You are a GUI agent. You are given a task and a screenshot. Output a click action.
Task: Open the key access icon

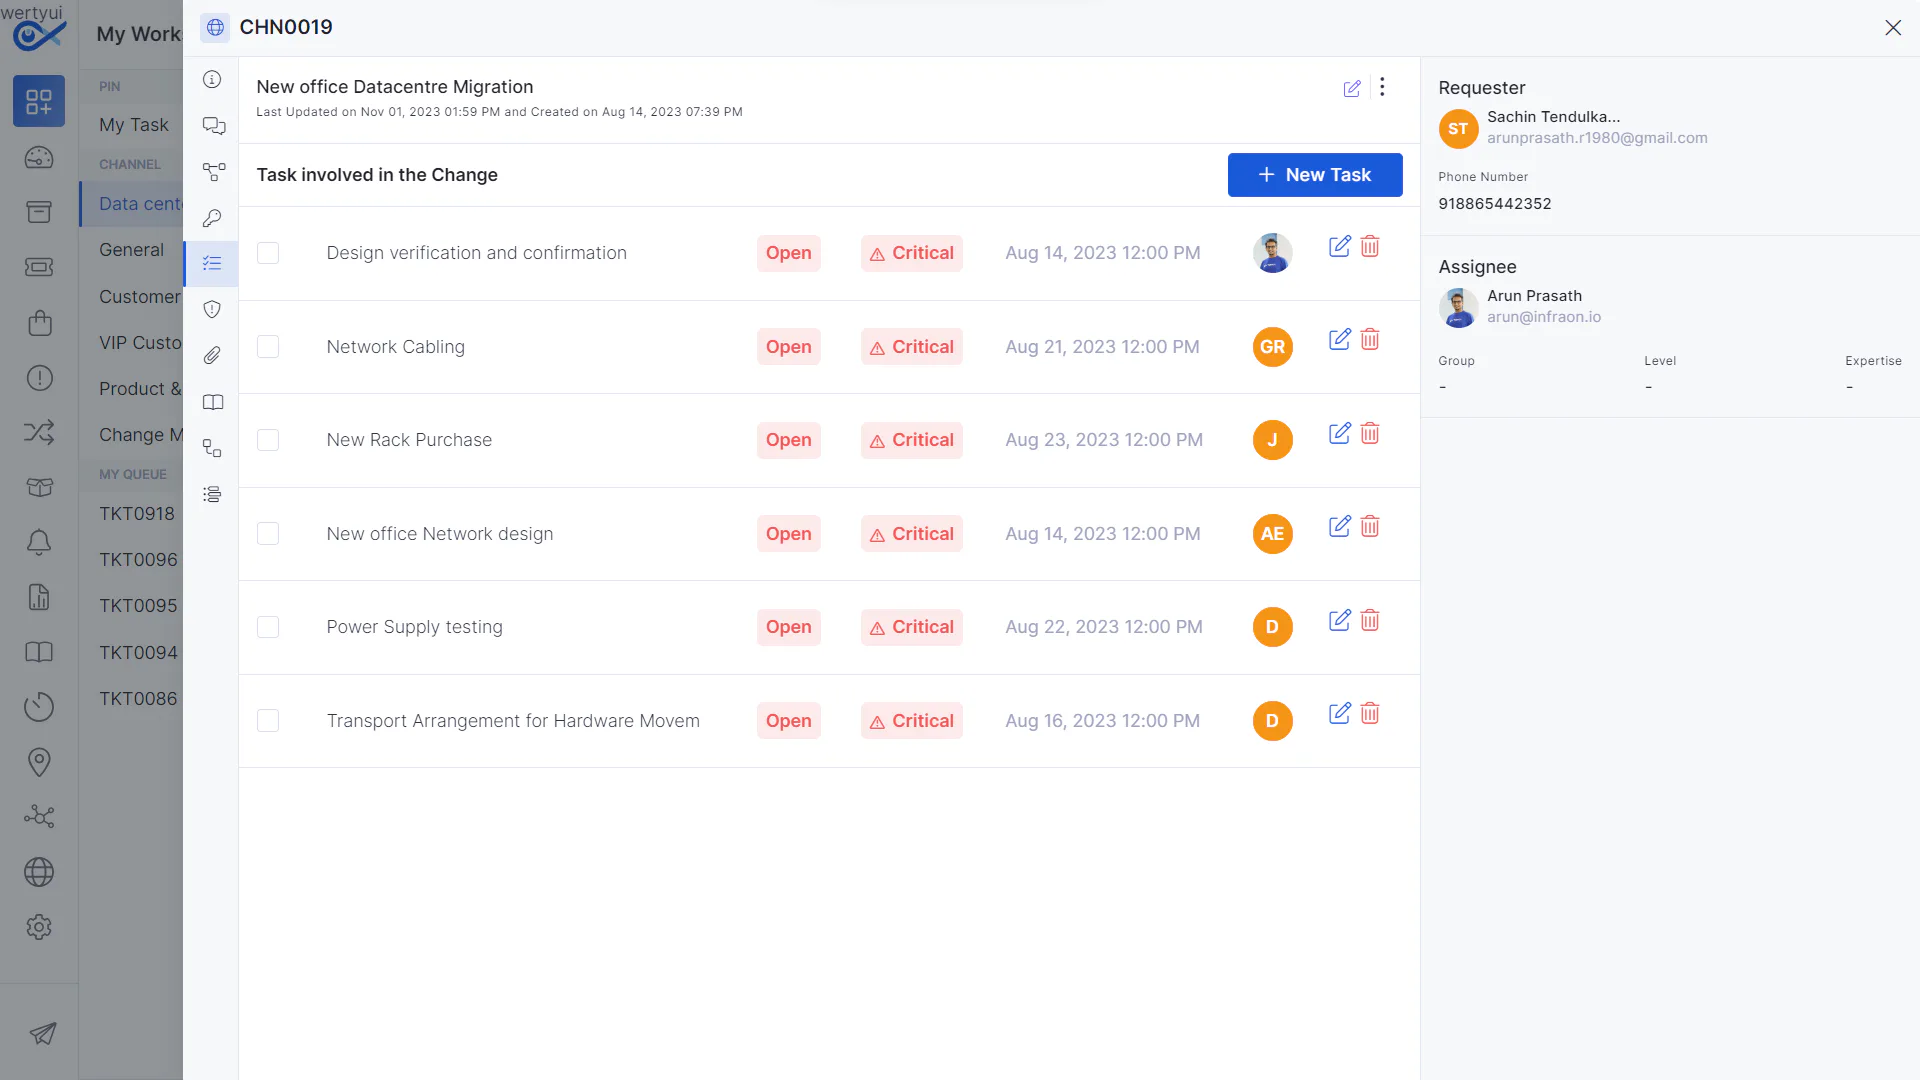click(212, 218)
